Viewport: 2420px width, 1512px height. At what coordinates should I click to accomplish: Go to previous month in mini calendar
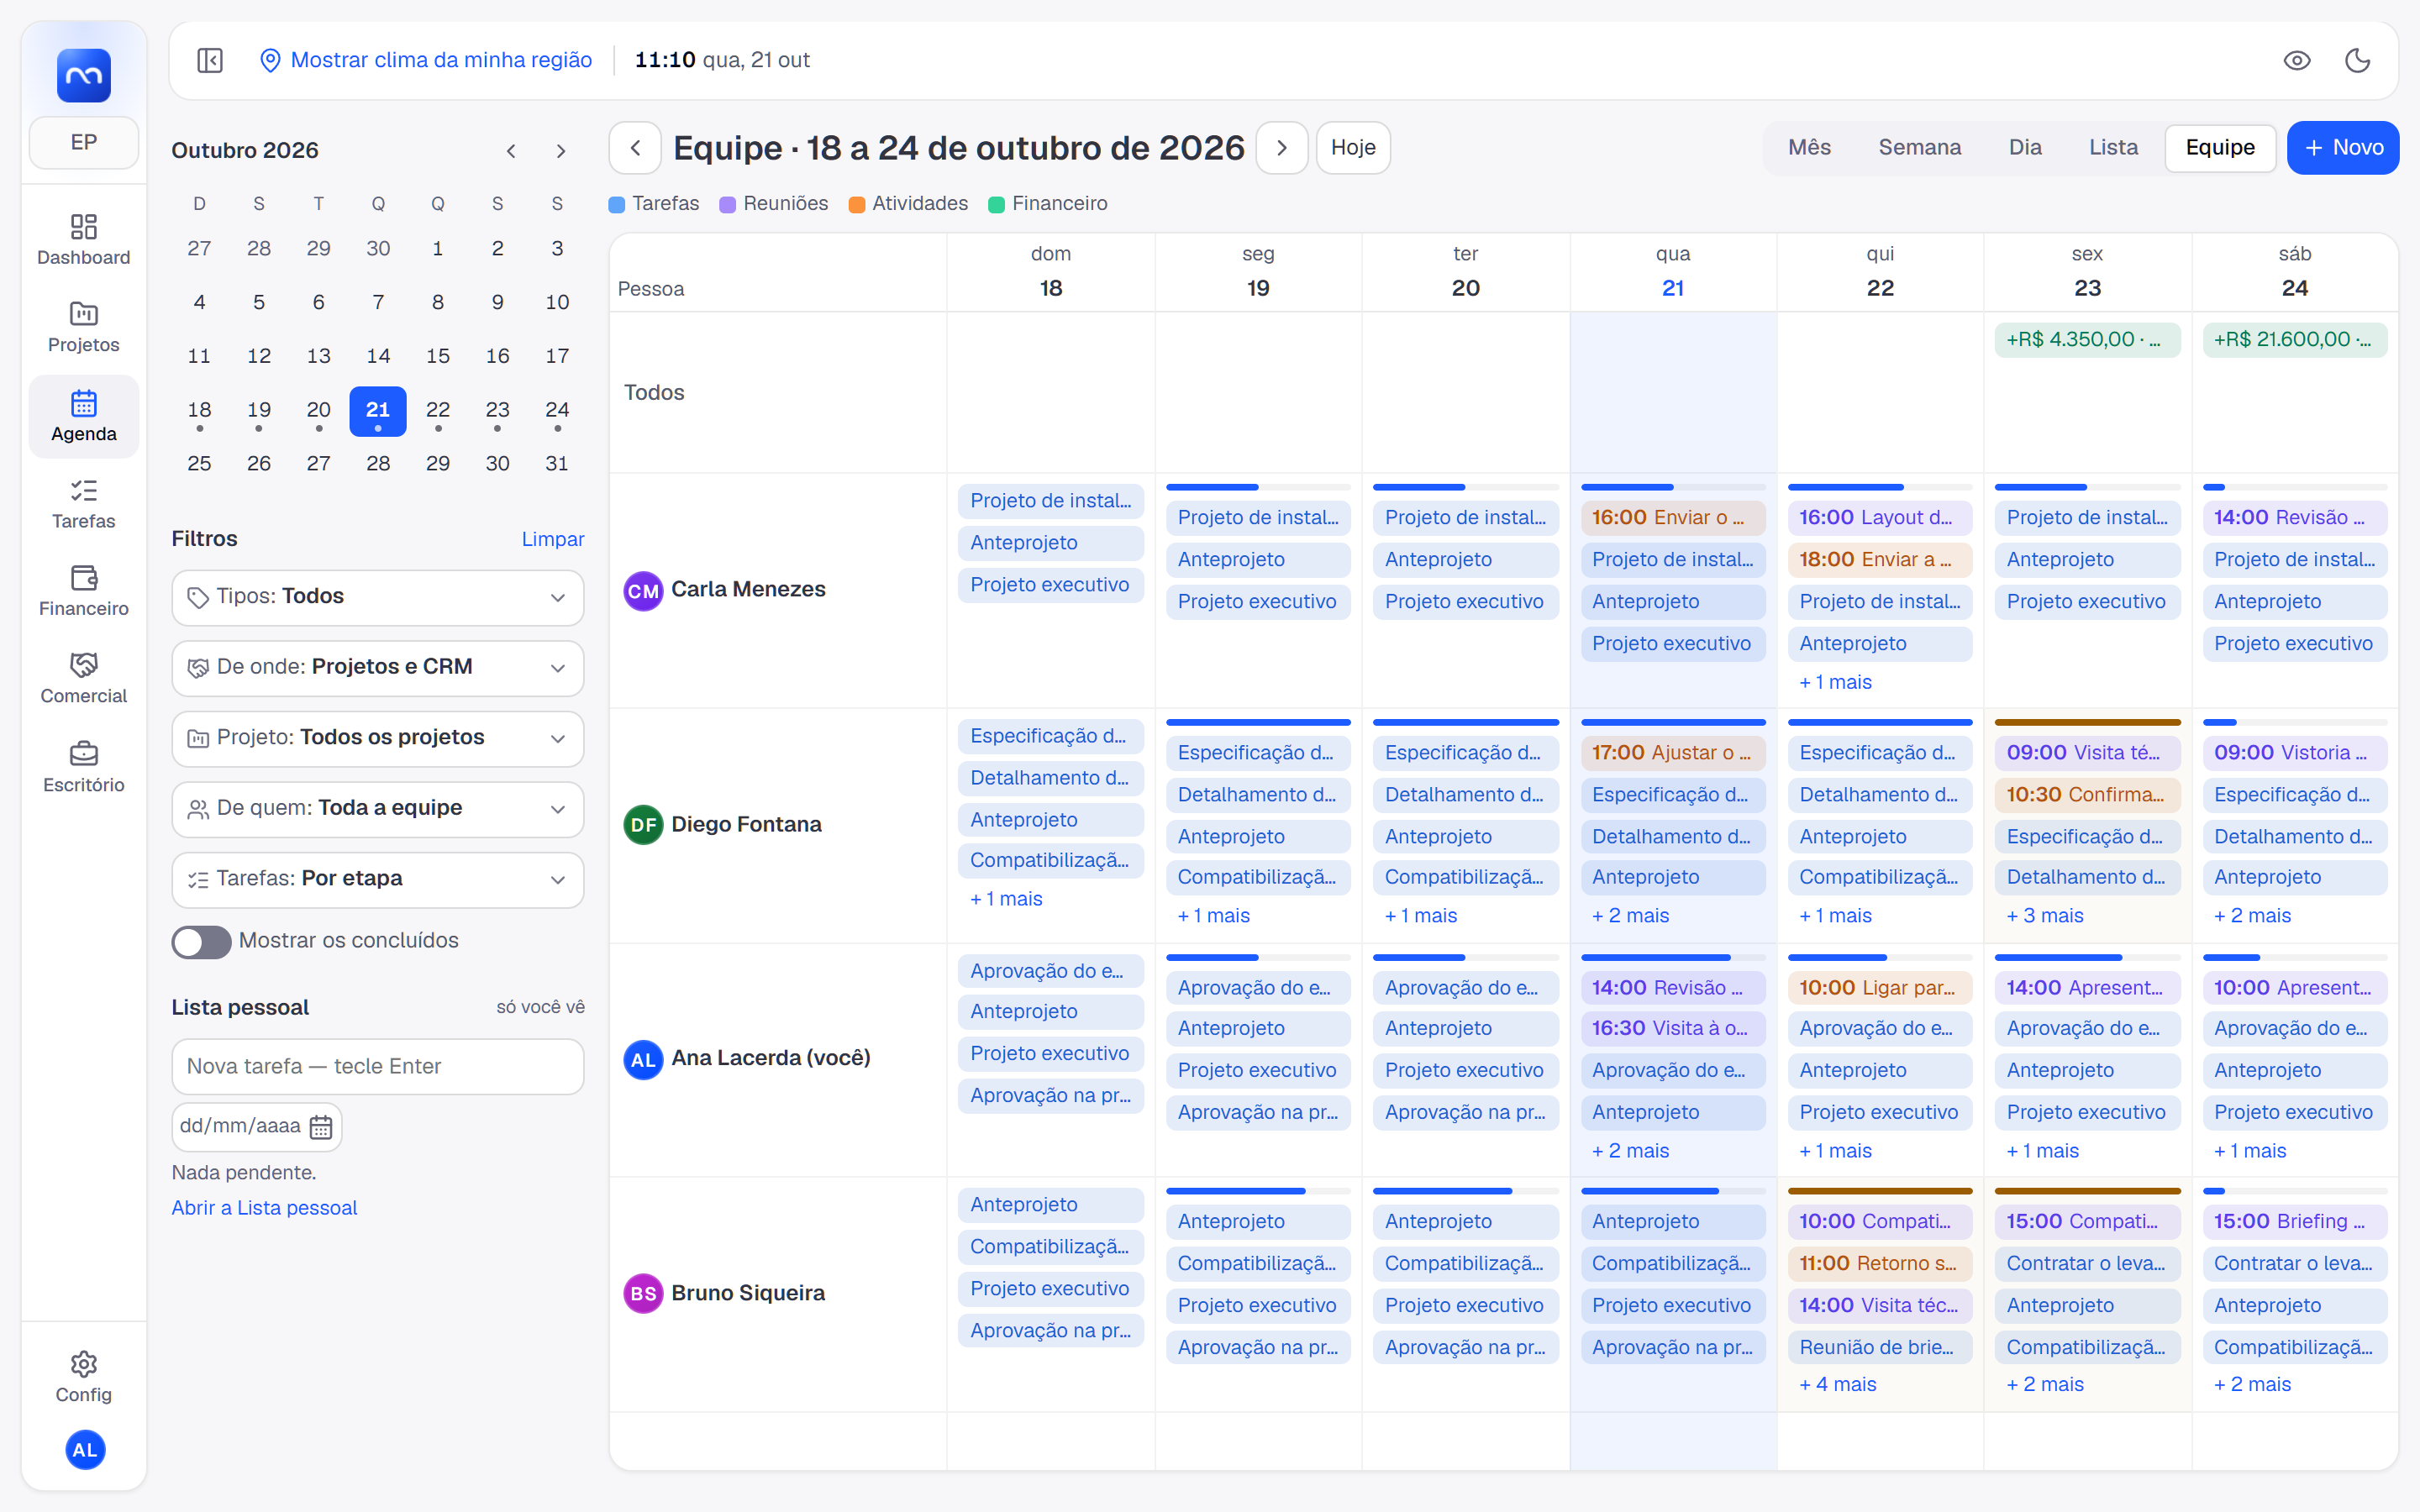click(x=511, y=151)
